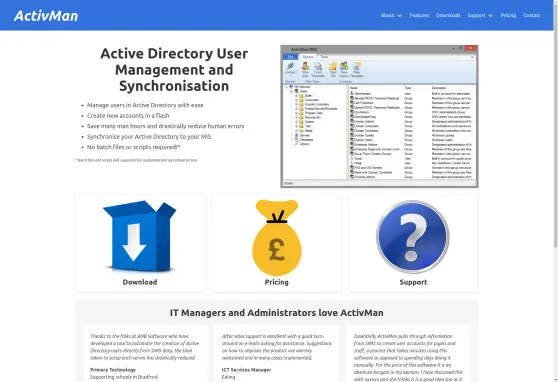Click the Primary Technology testimonial card
558x382 pixels.
pyautogui.click(x=146, y=354)
